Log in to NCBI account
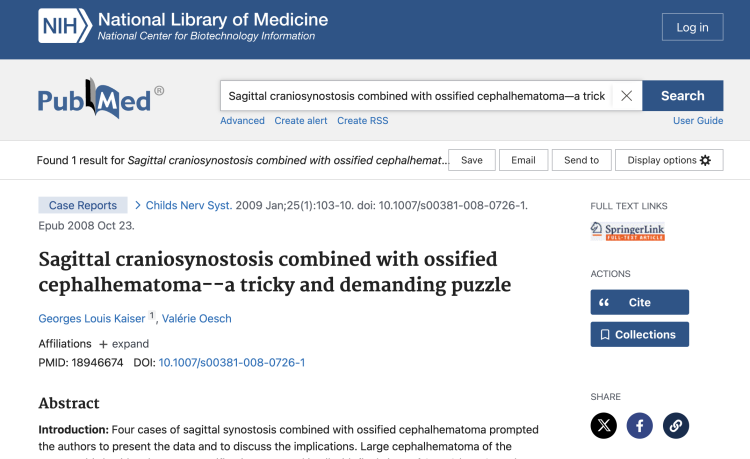The width and height of the screenshot is (750, 459). click(x=692, y=27)
